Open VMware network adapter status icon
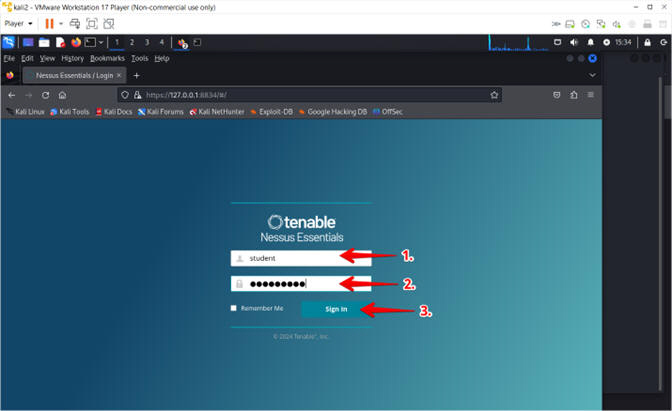This screenshot has height=411, width=672. coord(601,24)
